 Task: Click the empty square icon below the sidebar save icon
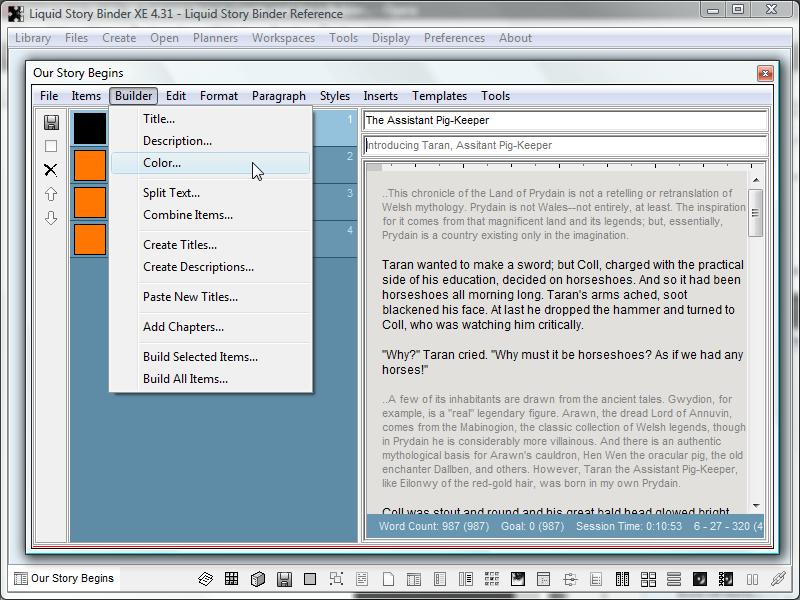click(x=51, y=146)
